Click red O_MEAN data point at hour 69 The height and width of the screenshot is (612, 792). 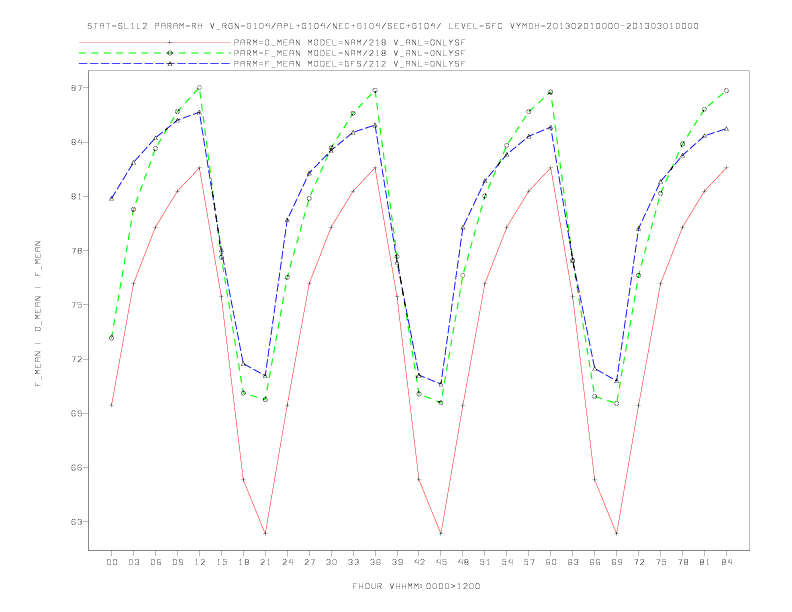(x=617, y=533)
